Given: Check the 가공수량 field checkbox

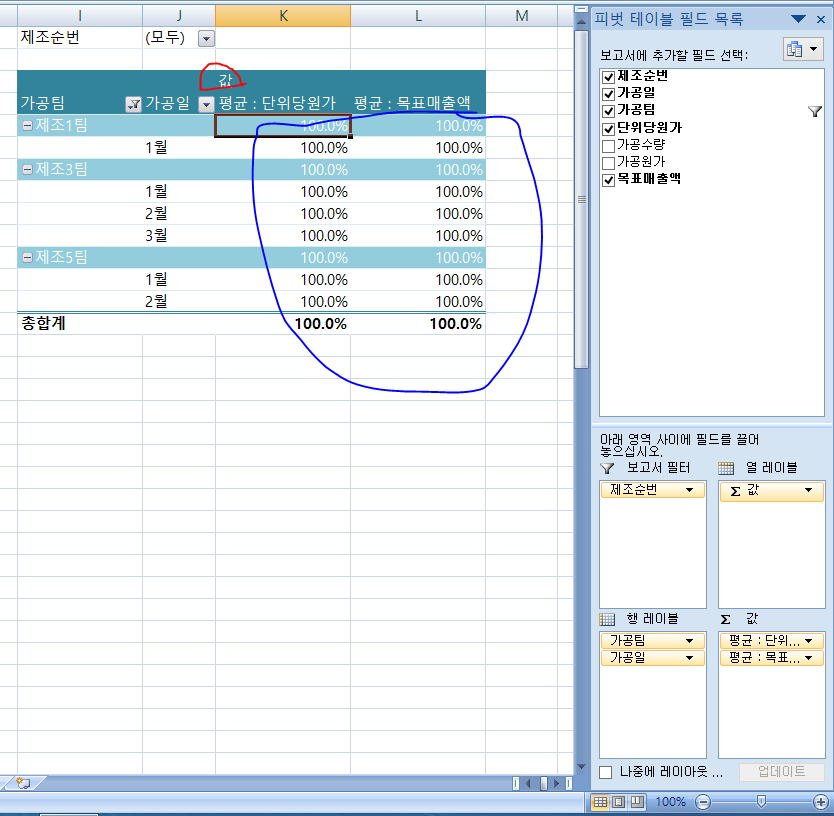Looking at the screenshot, I should [608, 145].
